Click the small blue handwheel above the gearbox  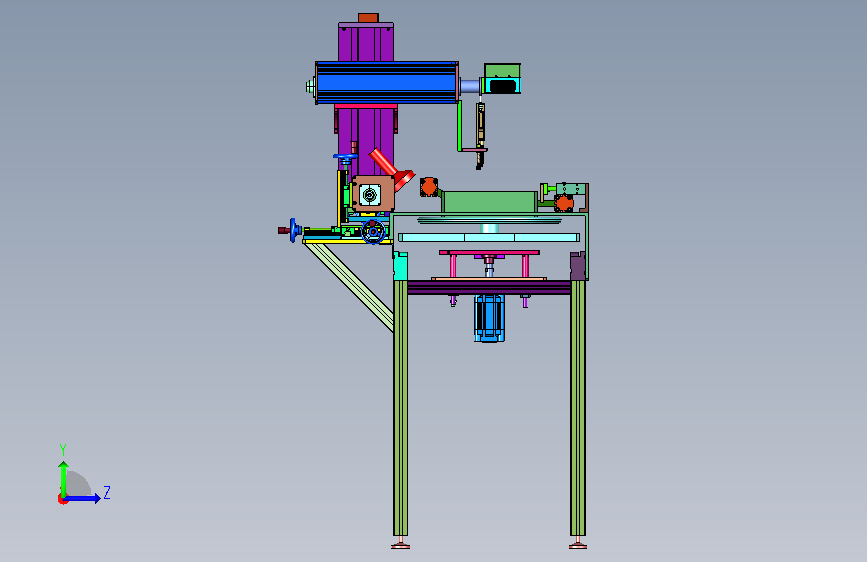pos(346,159)
